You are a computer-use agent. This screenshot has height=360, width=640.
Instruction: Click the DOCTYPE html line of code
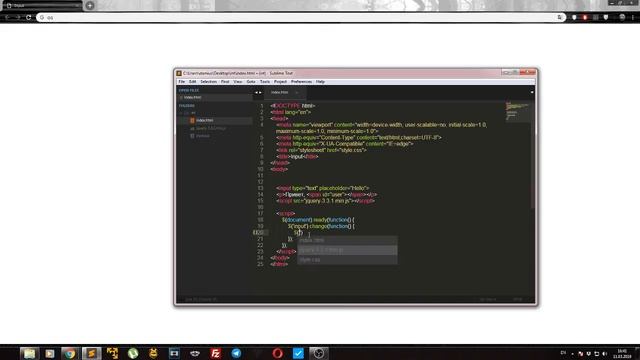(293, 106)
